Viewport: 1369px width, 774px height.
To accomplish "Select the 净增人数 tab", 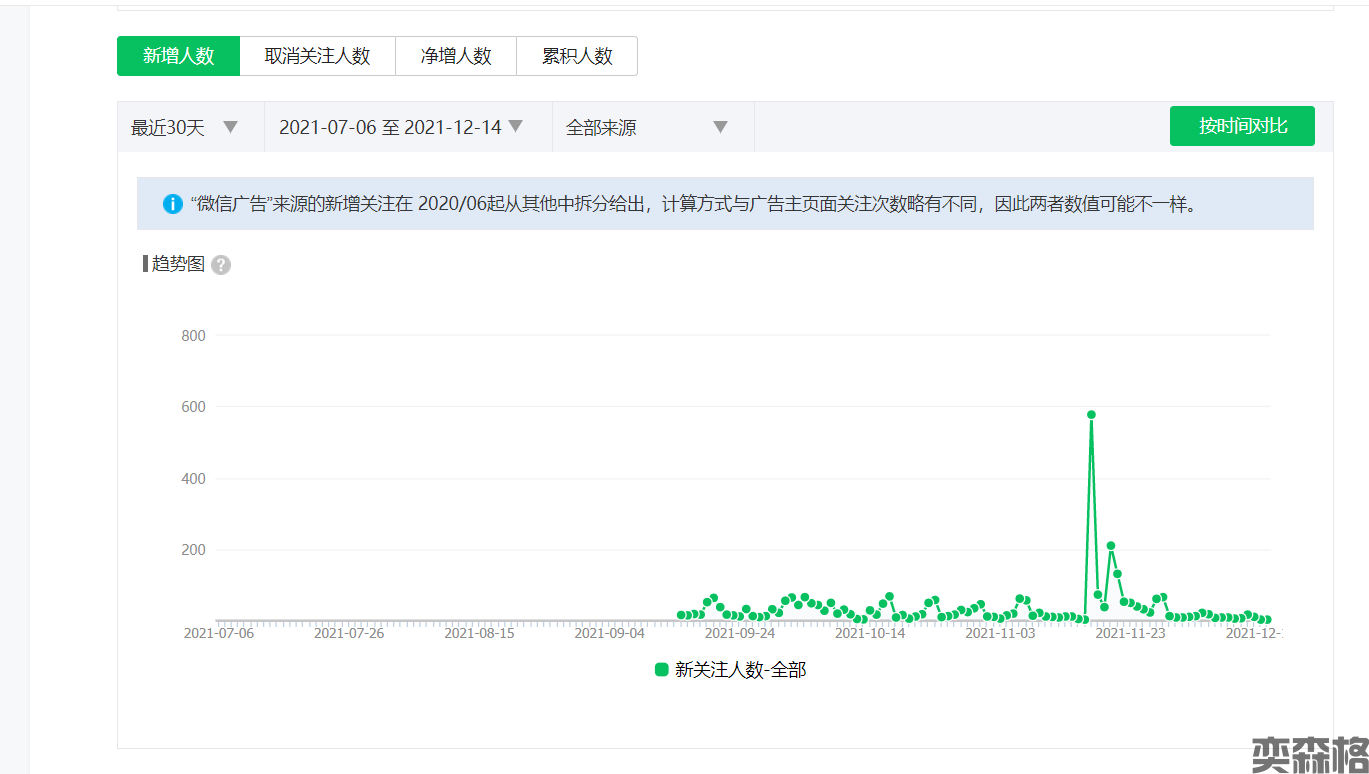I will (456, 56).
